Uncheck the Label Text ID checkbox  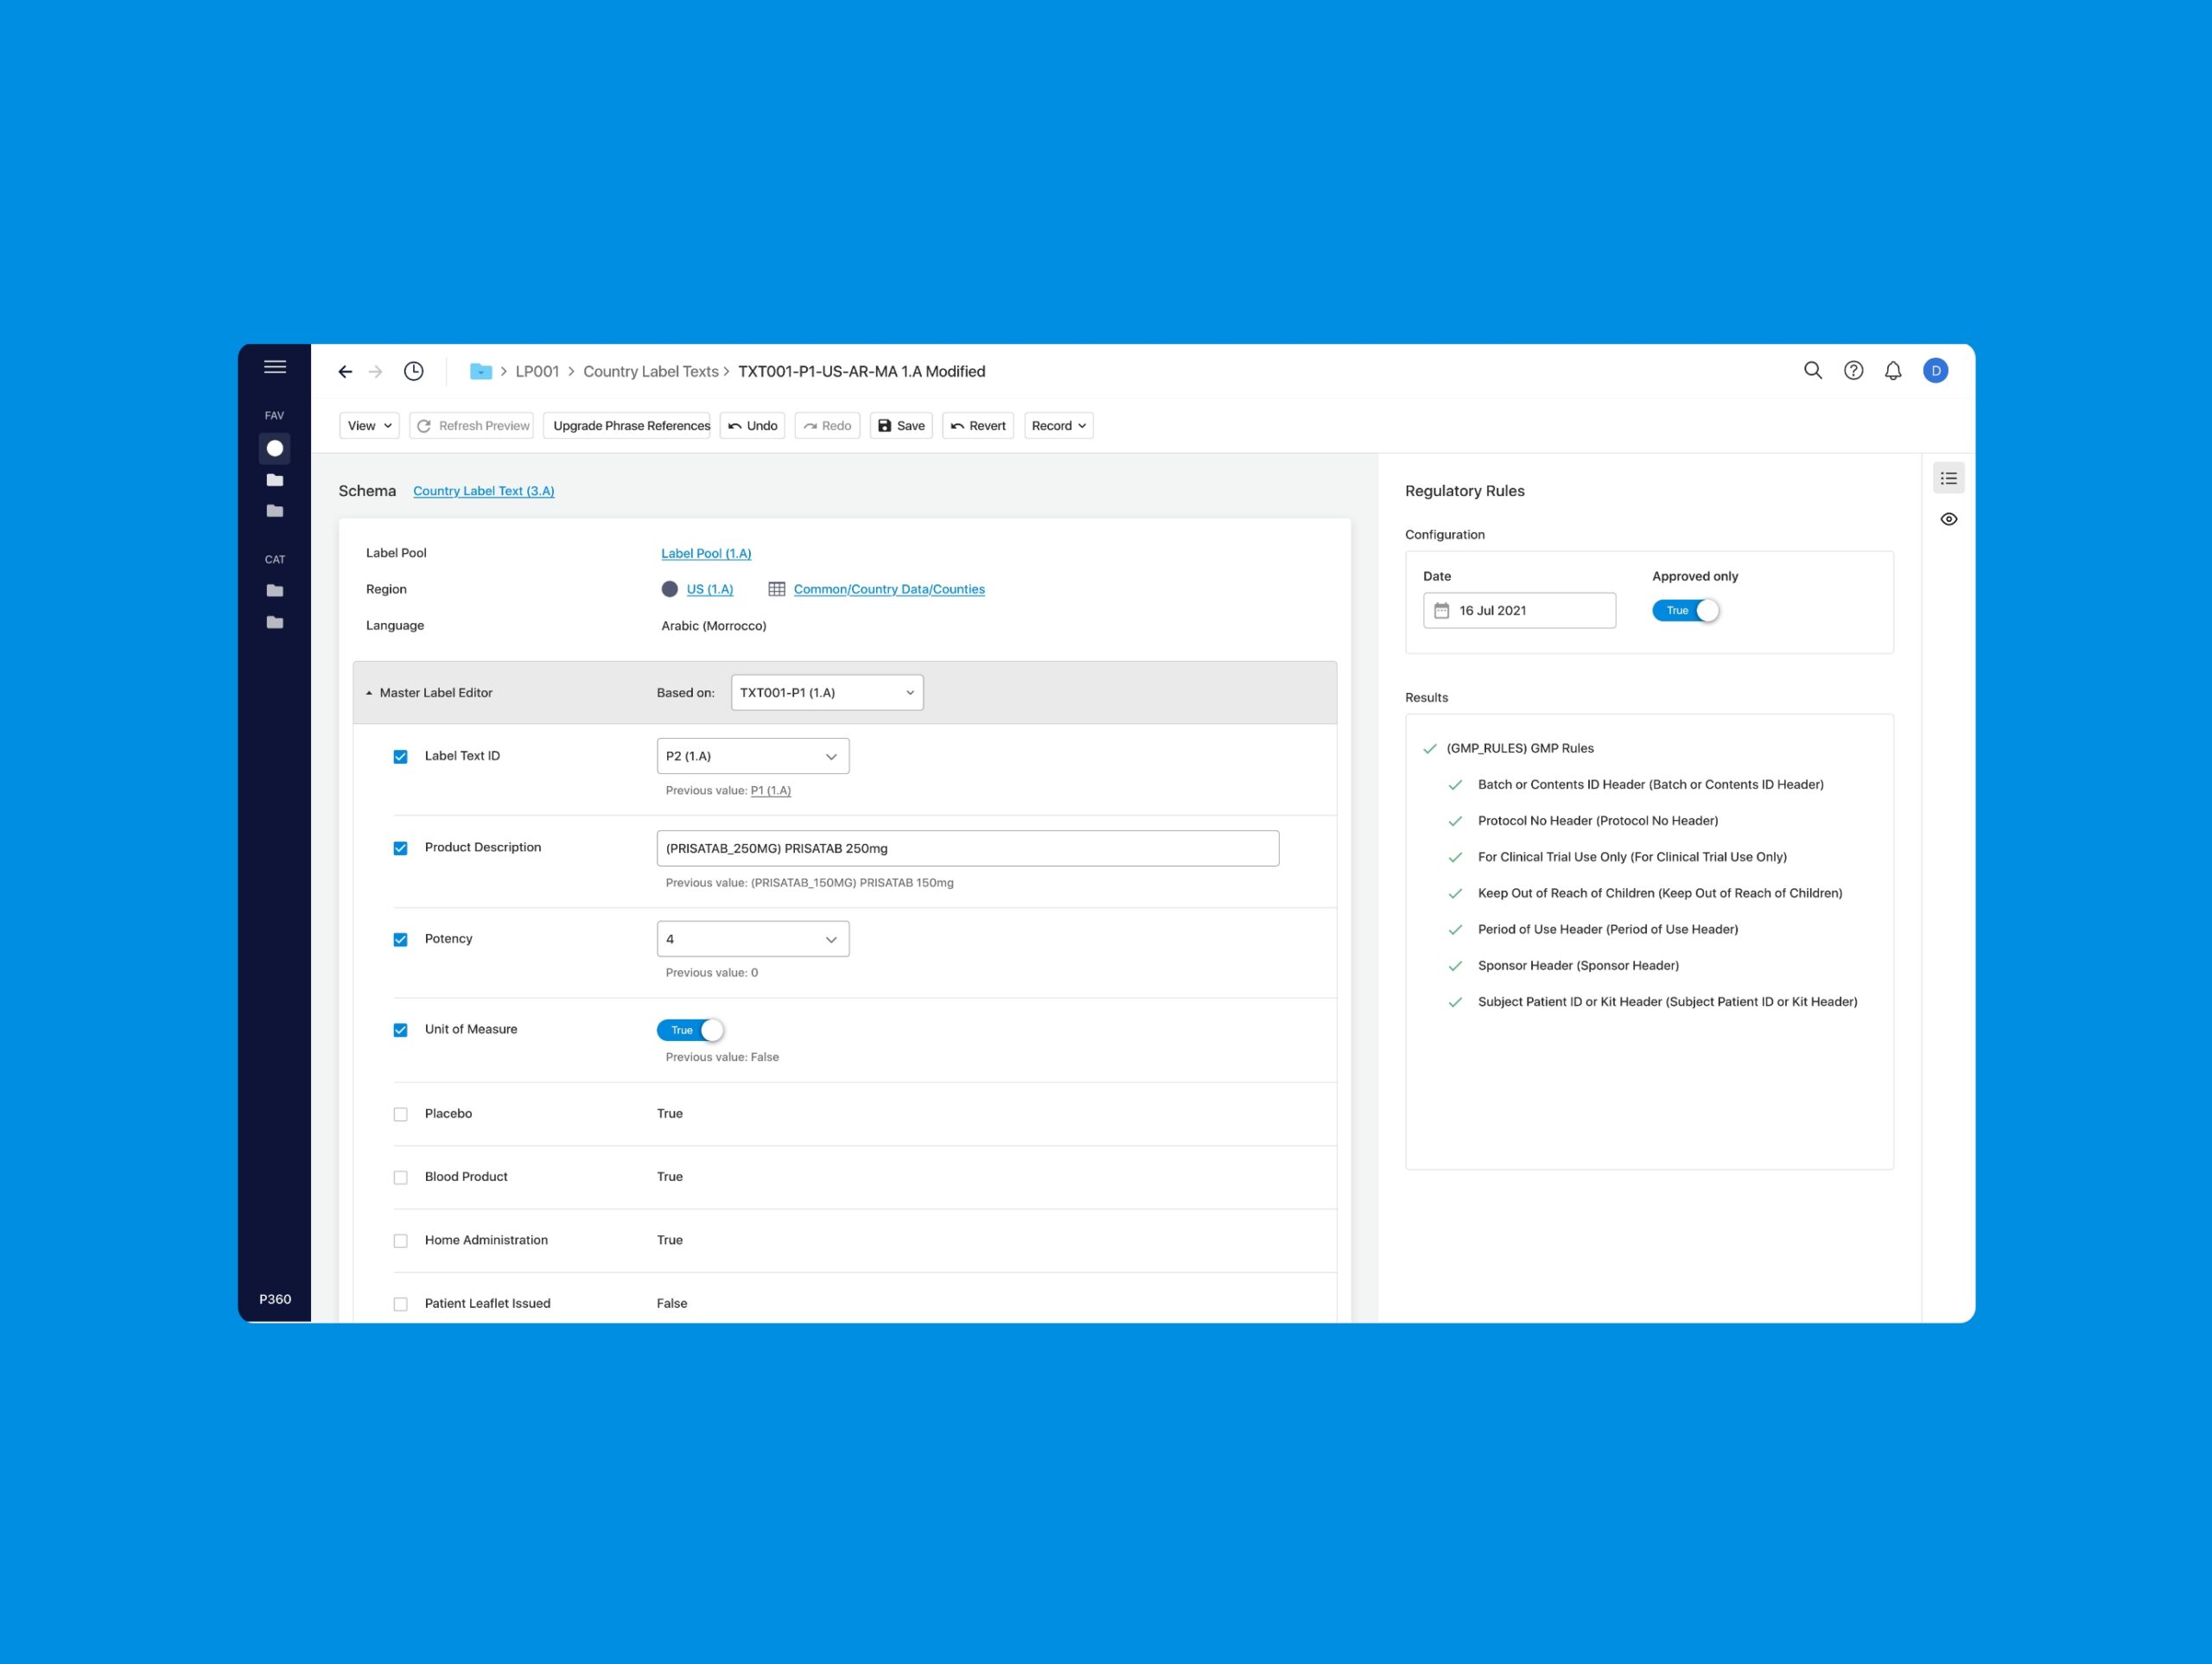(401, 757)
